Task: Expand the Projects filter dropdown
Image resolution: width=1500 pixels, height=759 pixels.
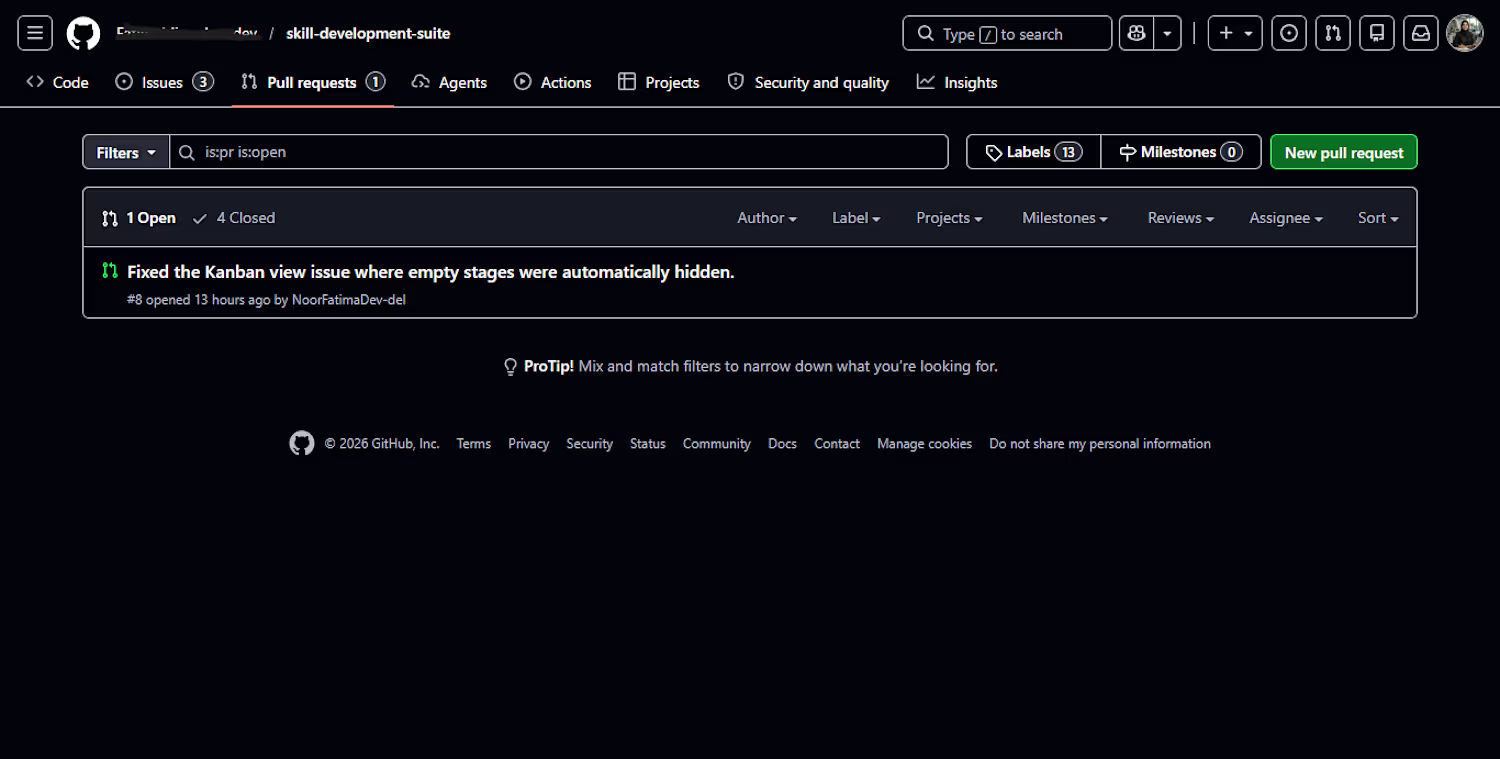Action: [949, 218]
